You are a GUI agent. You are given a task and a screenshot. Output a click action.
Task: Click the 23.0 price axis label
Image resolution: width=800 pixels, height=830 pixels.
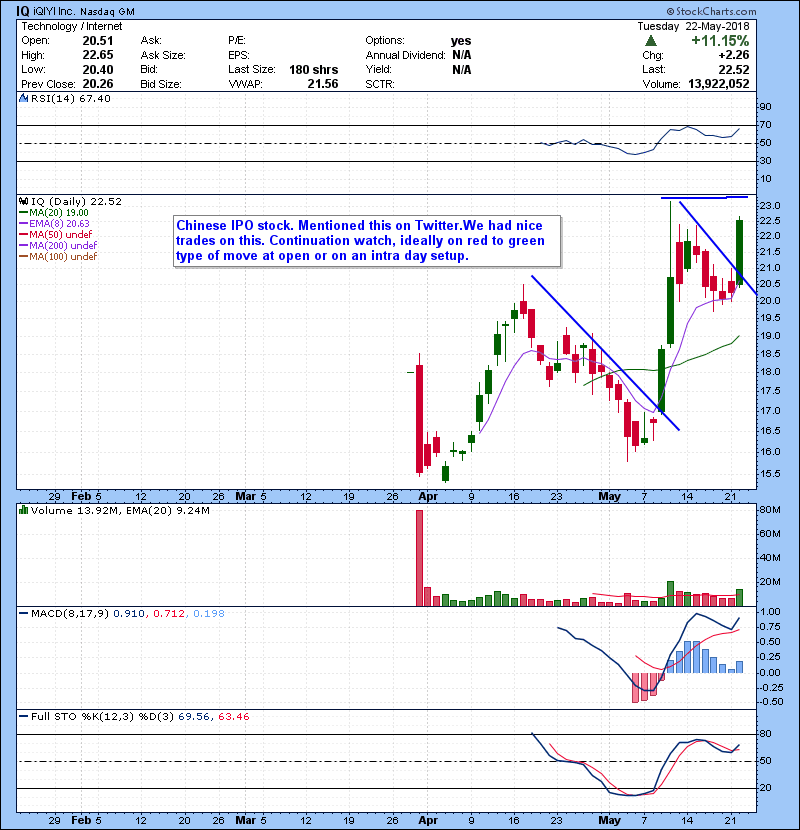[x=770, y=206]
